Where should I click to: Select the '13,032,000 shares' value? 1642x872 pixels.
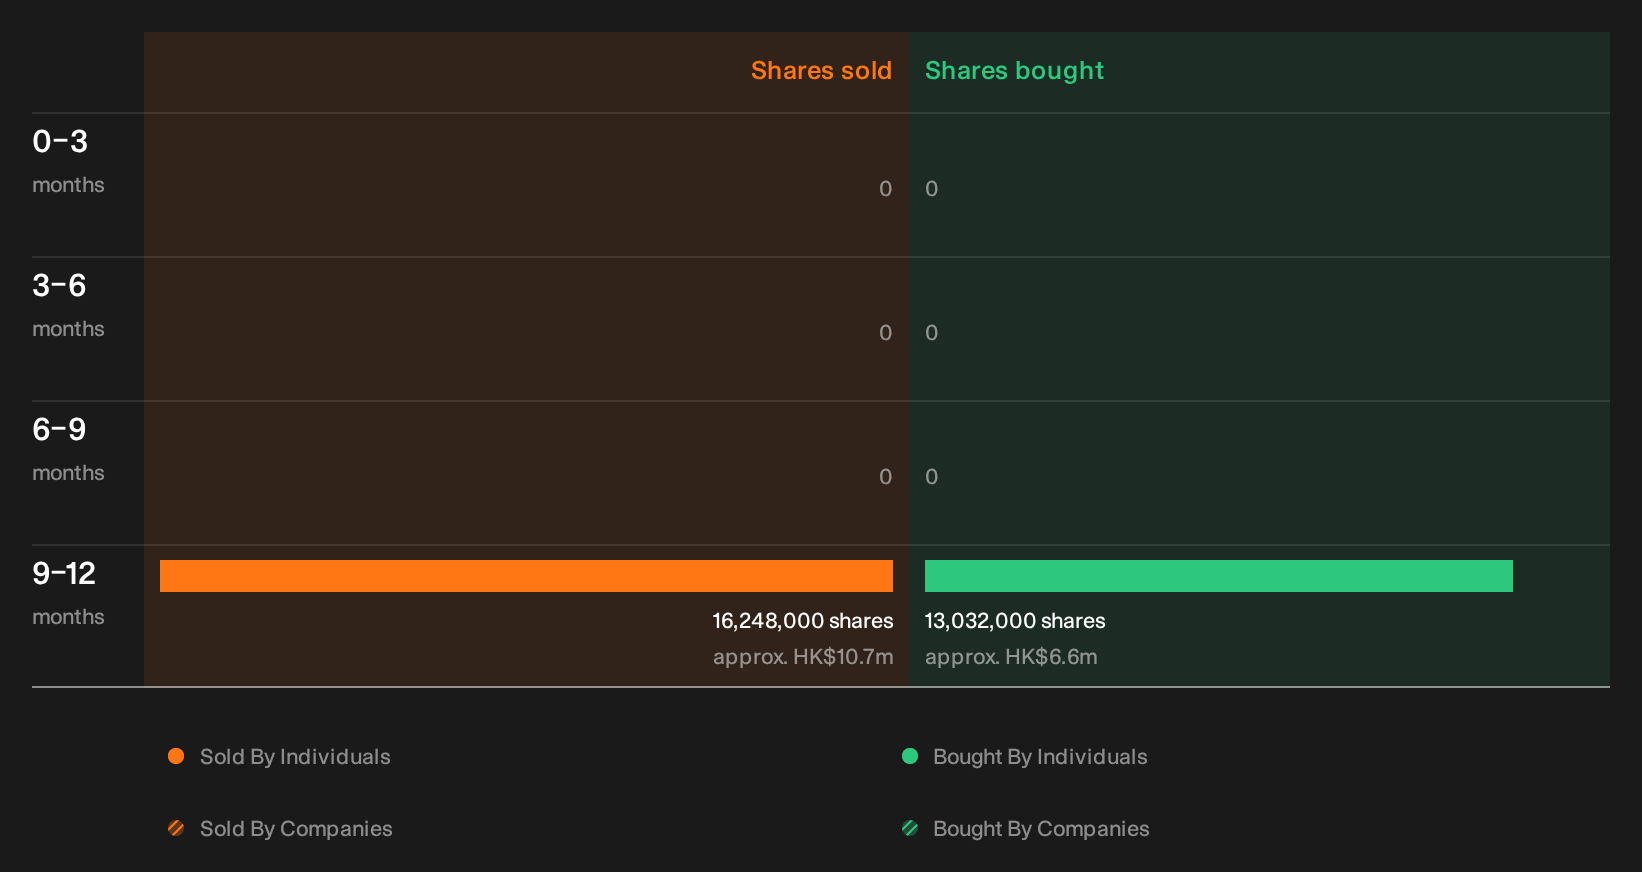click(1015, 621)
